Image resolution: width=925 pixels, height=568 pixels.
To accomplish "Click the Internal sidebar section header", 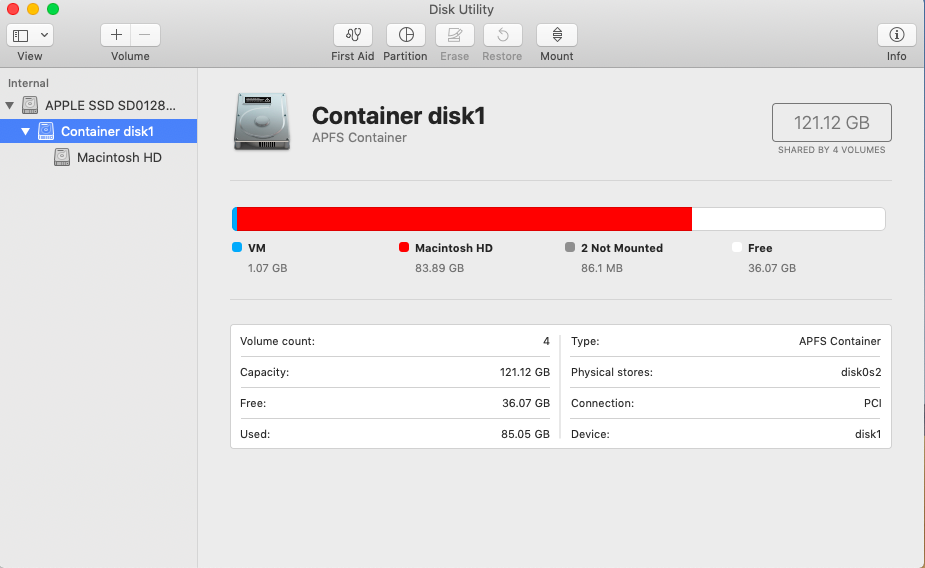I will click(28, 83).
